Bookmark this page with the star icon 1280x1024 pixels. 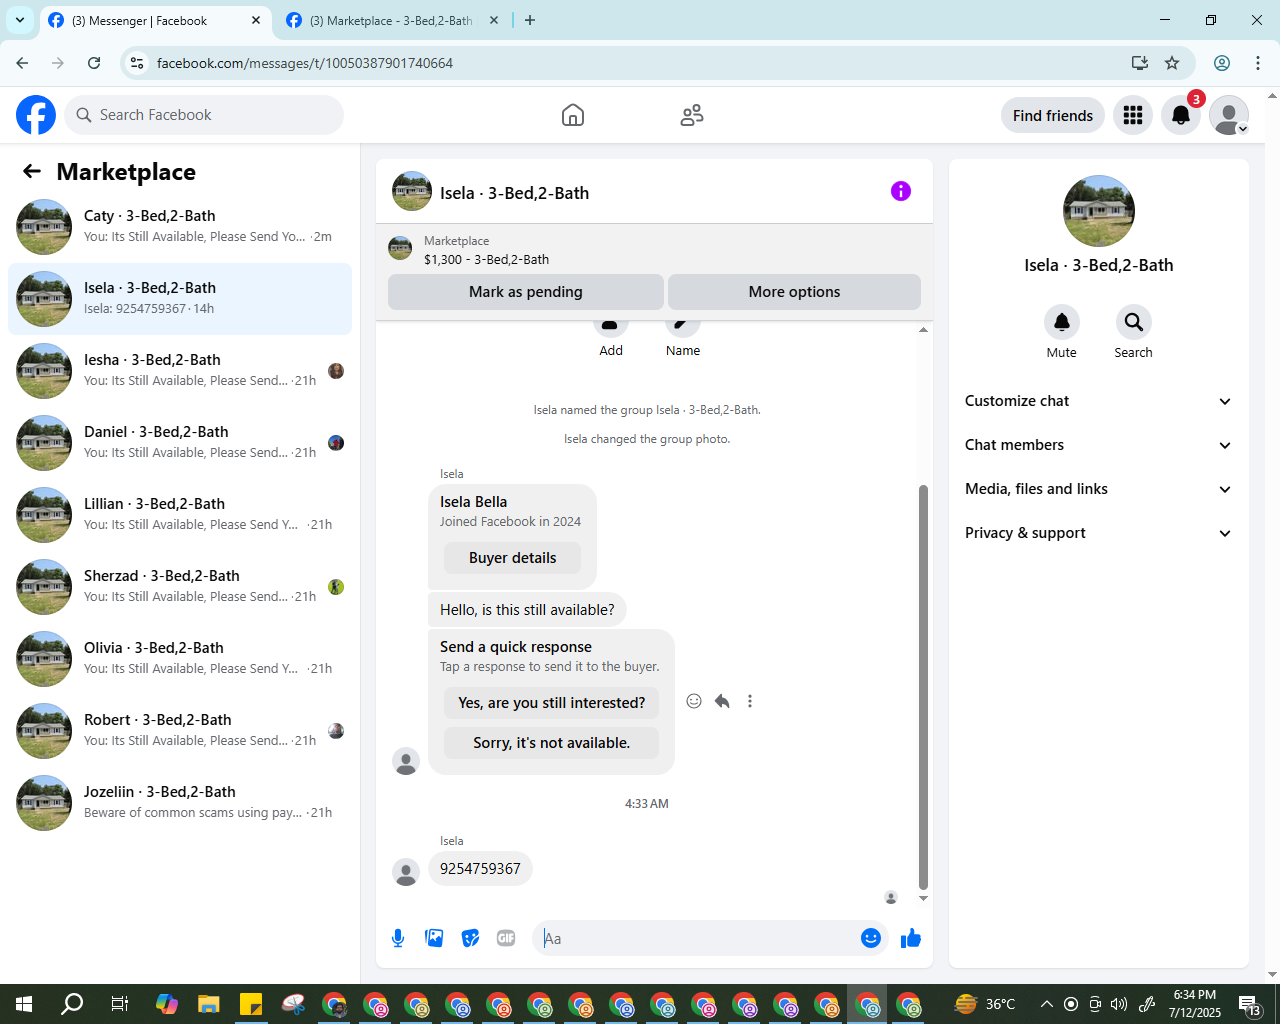pyautogui.click(x=1172, y=63)
